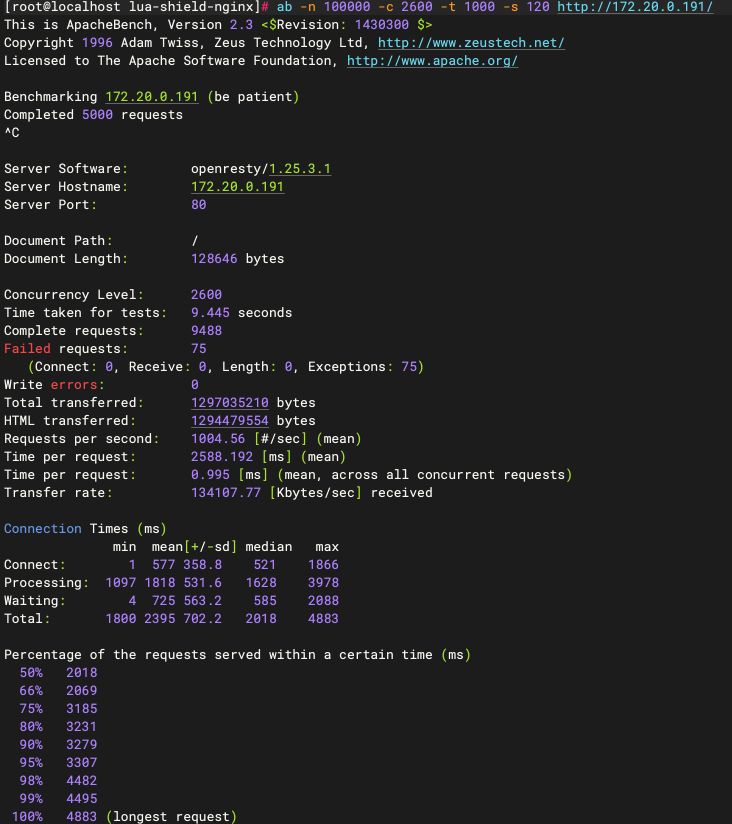This screenshot has width=732, height=824.
Task: Click the red Failed requests label
Action: tap(27, 349)
